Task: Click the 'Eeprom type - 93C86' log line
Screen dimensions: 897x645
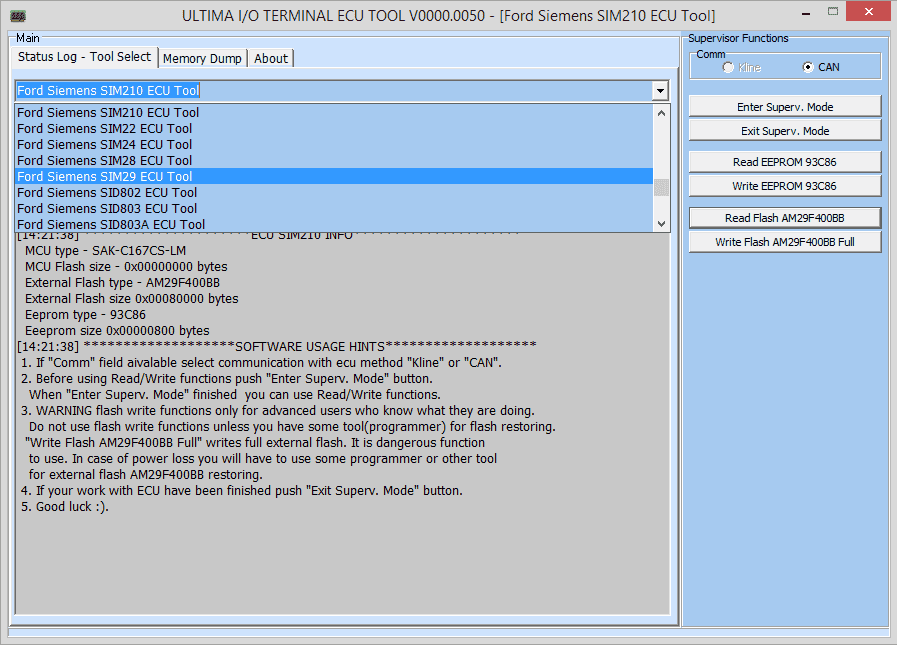Action: tap(85, 315)
